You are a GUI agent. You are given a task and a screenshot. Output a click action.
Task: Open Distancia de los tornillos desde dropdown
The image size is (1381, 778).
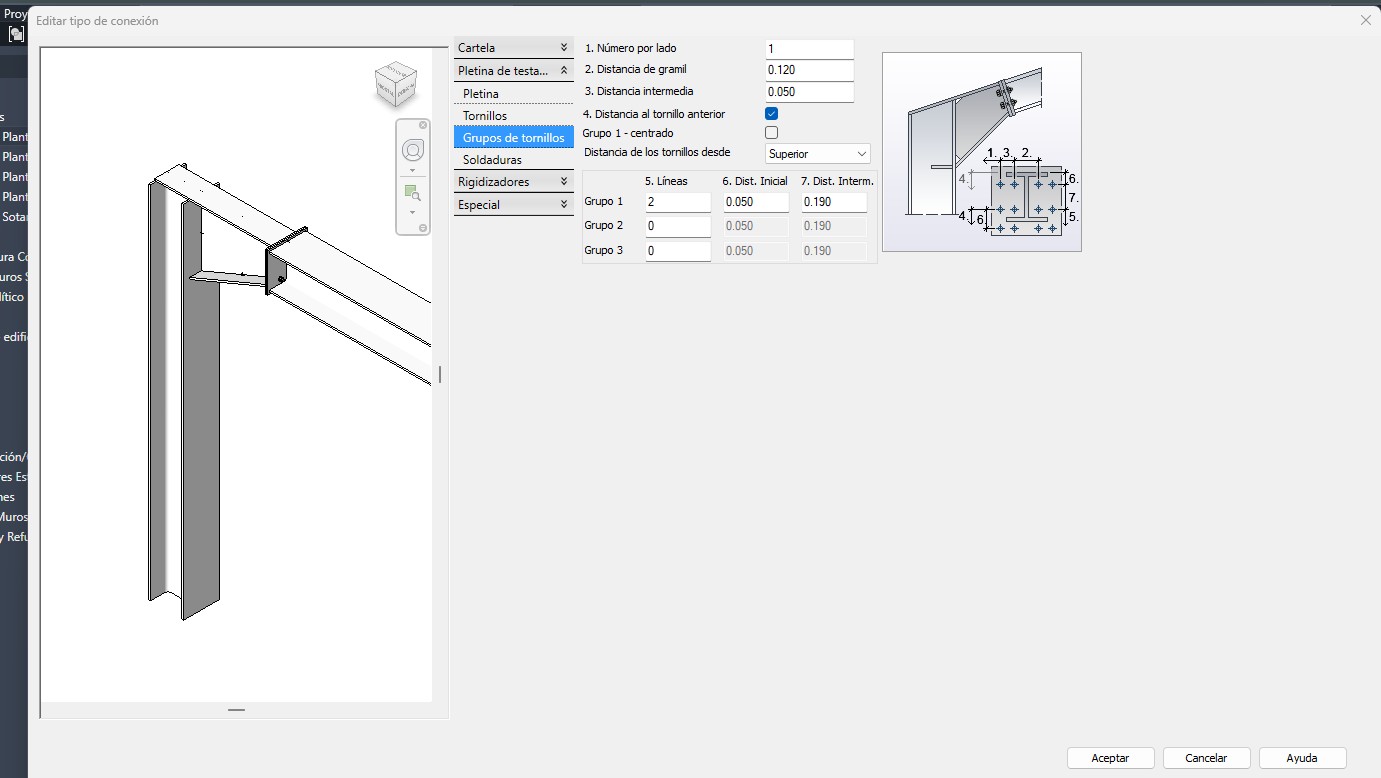818,154
